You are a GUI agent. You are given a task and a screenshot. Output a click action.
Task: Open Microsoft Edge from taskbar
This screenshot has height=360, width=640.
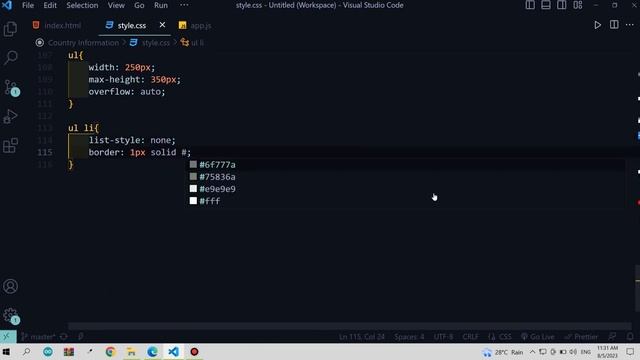152,352
